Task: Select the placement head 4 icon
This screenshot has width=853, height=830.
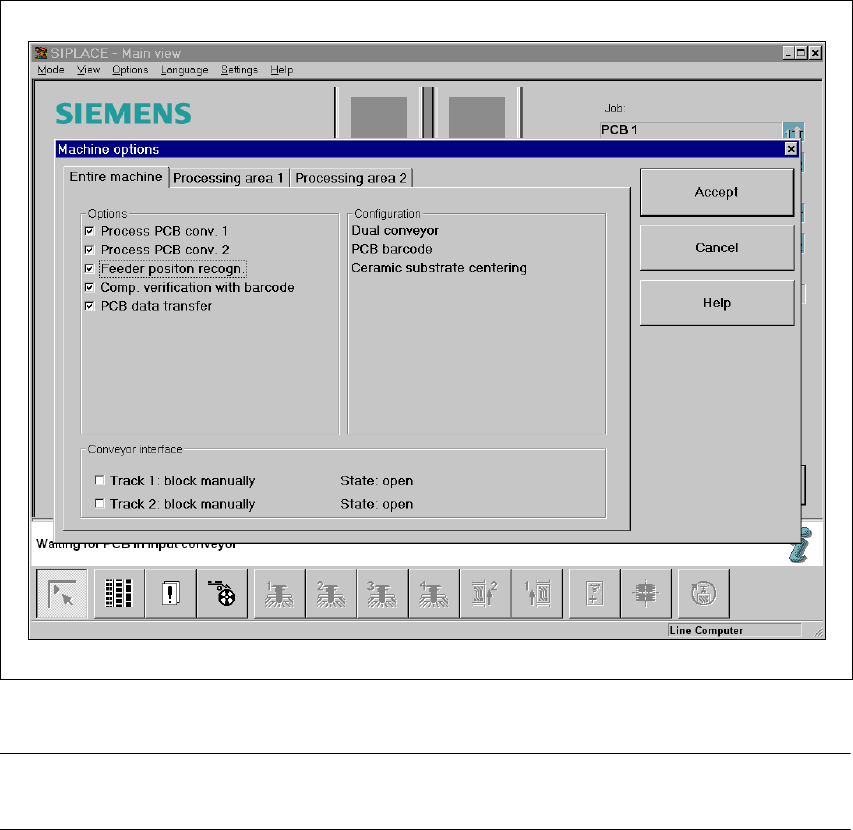Action: [434, 593]
